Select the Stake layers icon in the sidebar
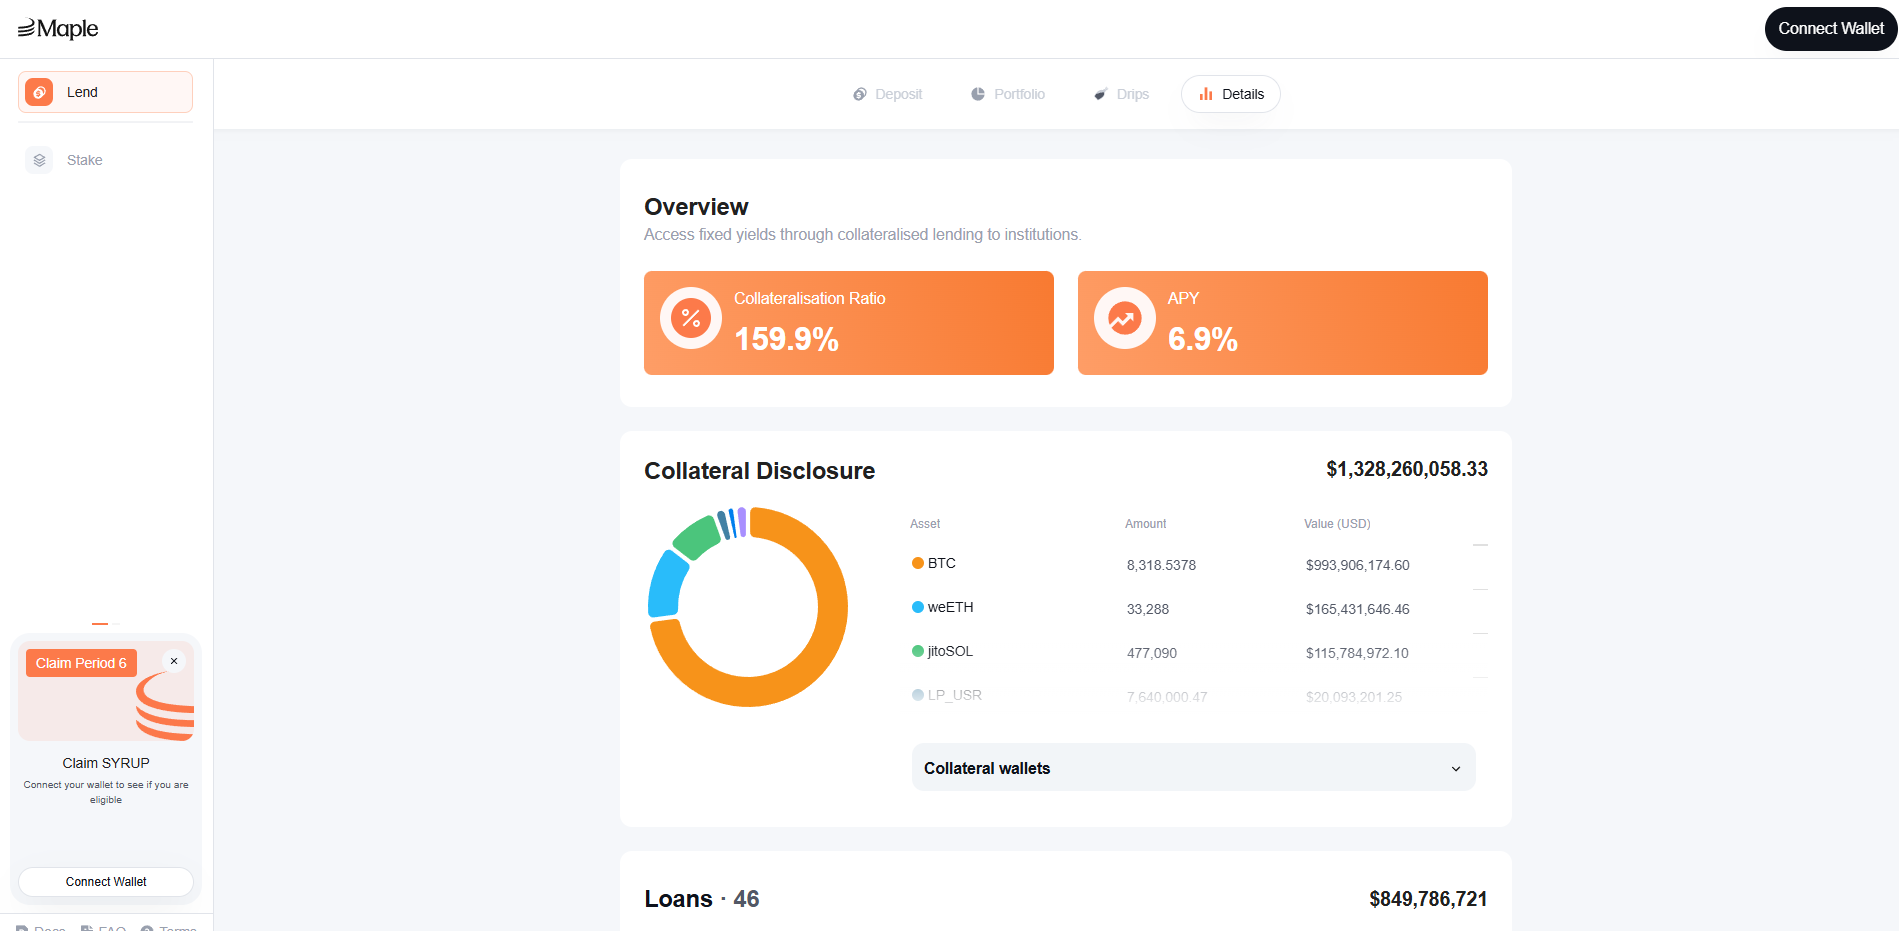Screen dimensions: 1899x931 pos(39,159)
